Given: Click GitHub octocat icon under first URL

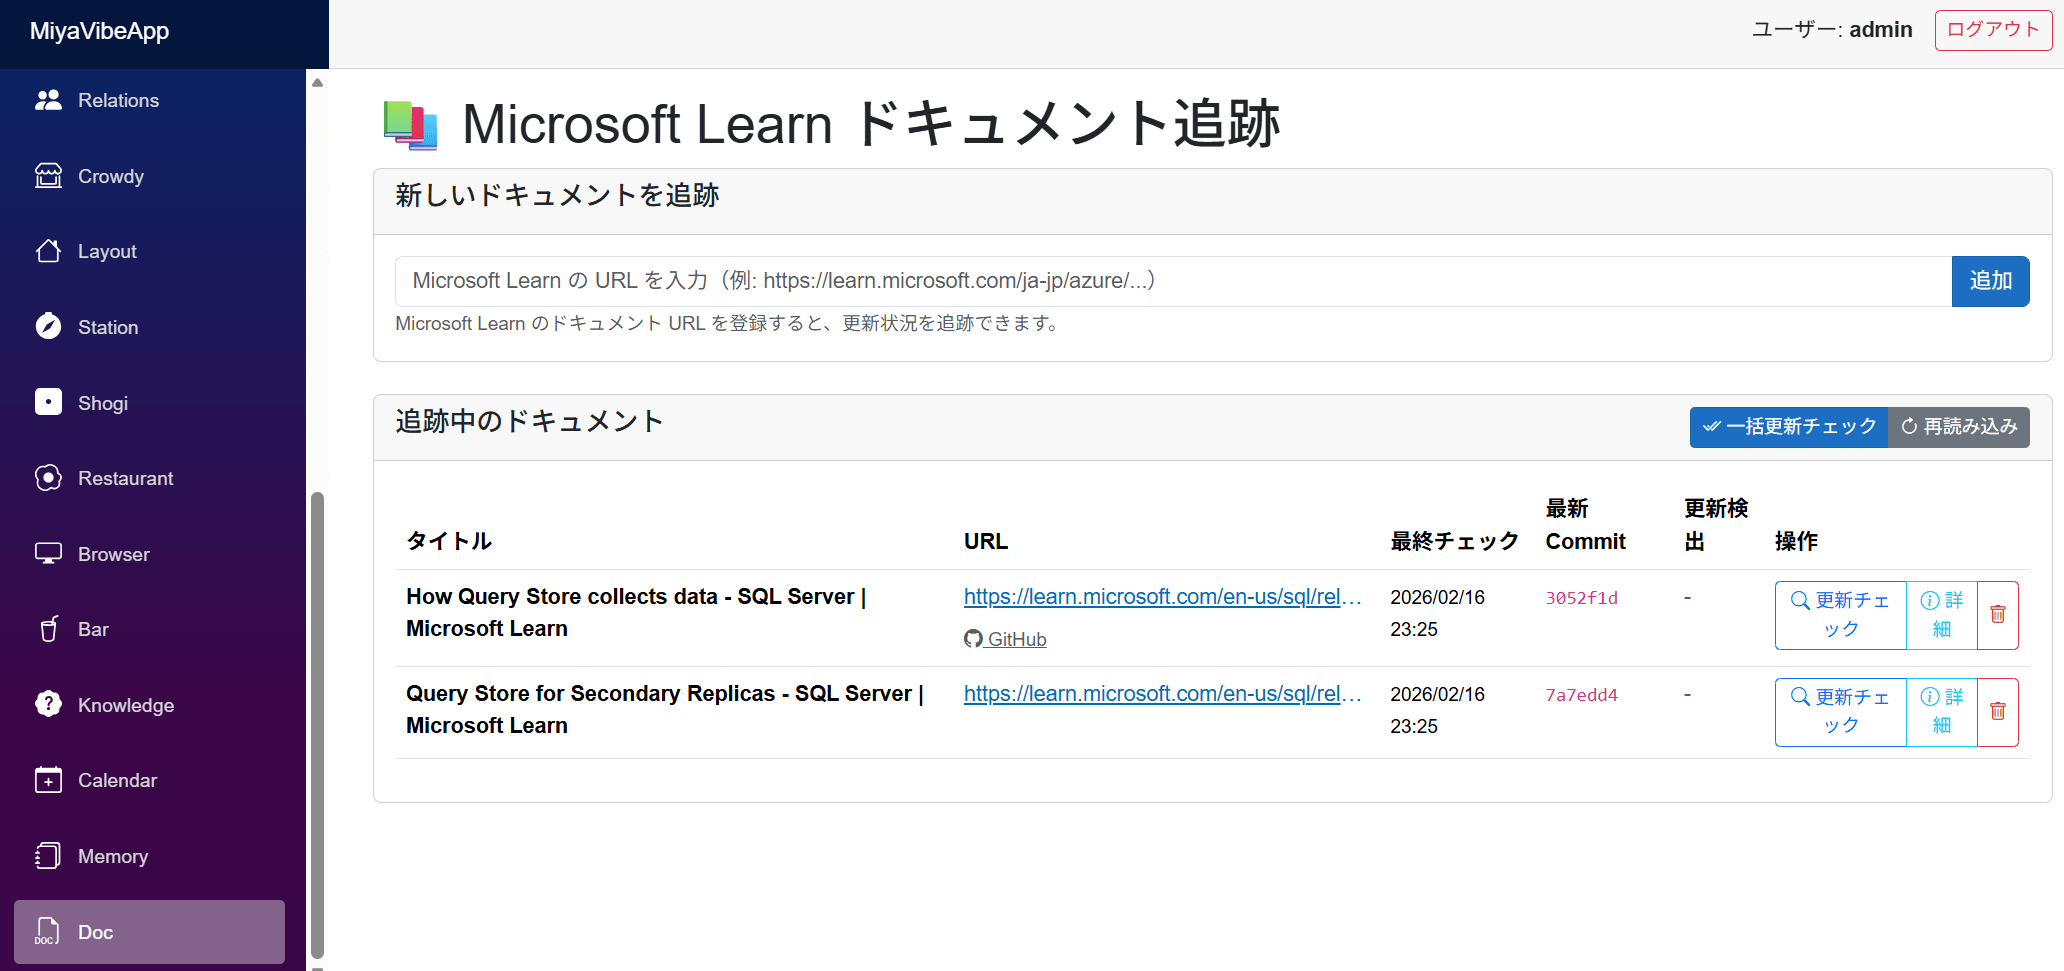Looking at the screenshot, I should 973,639.
